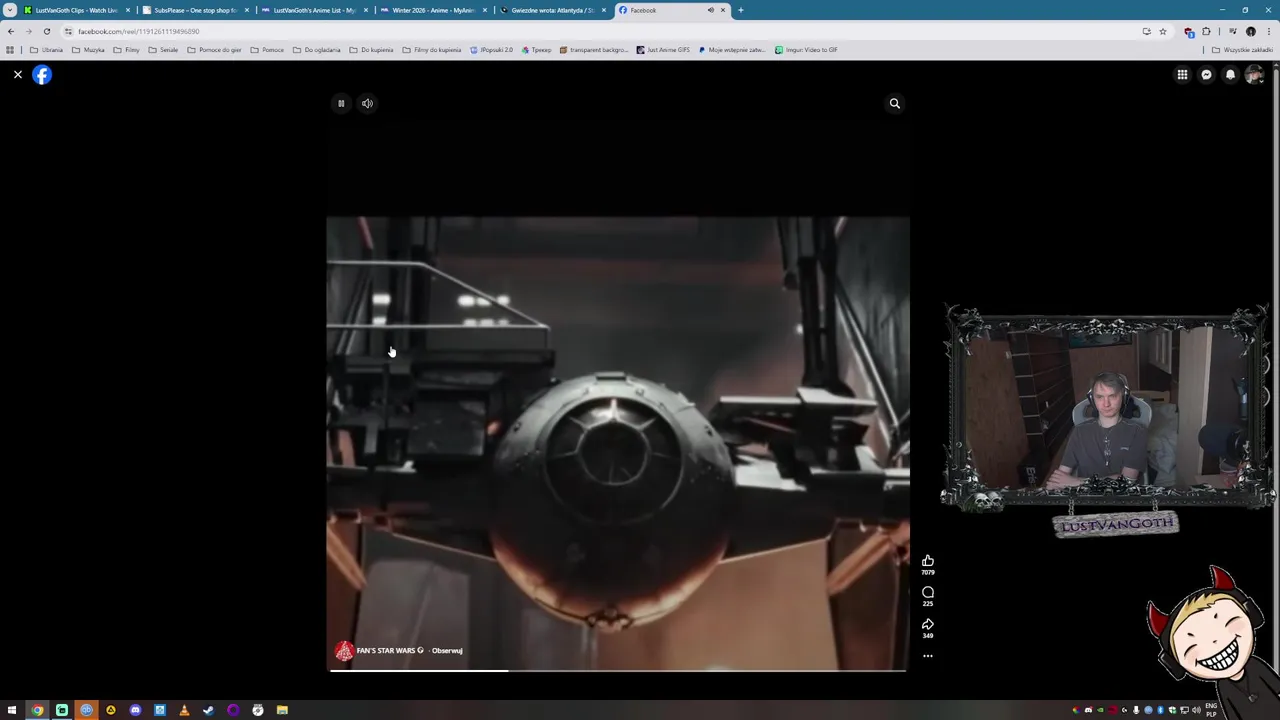The image size is (1280, 720).
Task: Share the reel with share arrow
Action: click(x=928, y=625)
